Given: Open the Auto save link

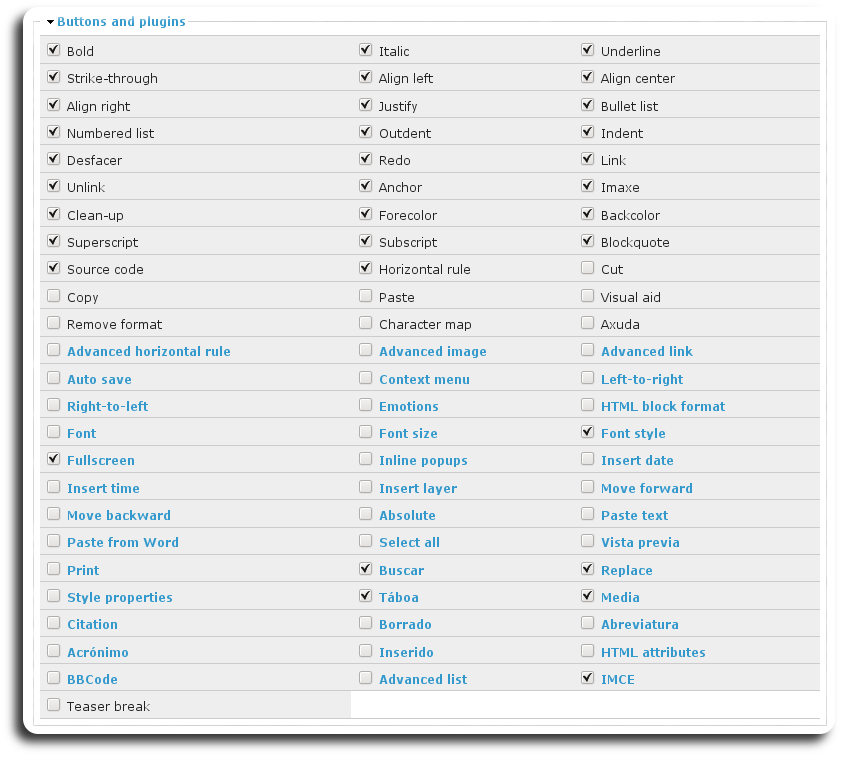Looking at the screenshot, I should click(99, 379).
